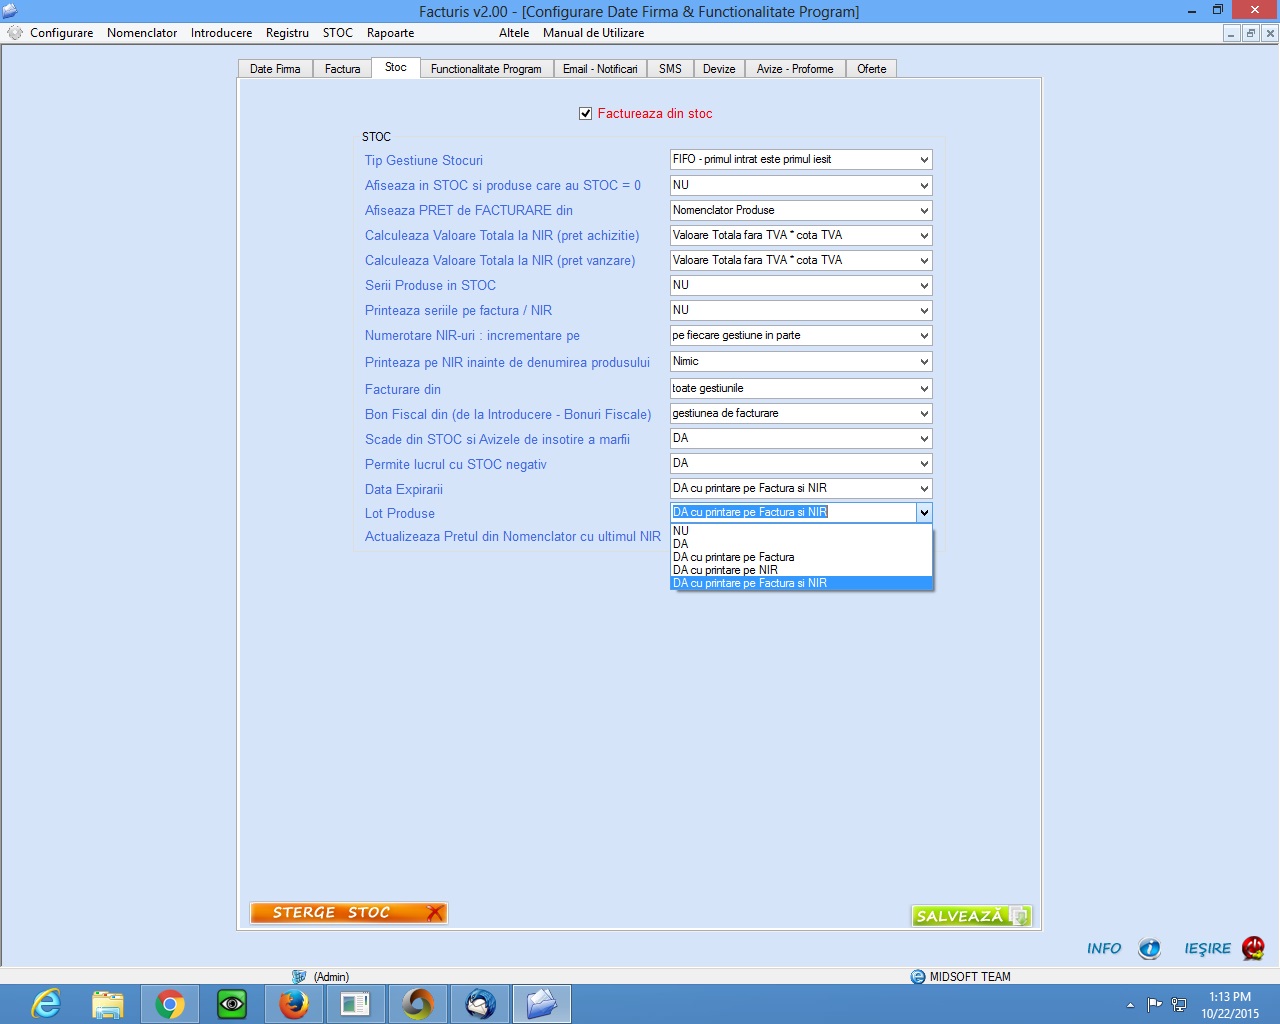Switch to the Factura tab

pyautogui.click(x=343, y=69)
